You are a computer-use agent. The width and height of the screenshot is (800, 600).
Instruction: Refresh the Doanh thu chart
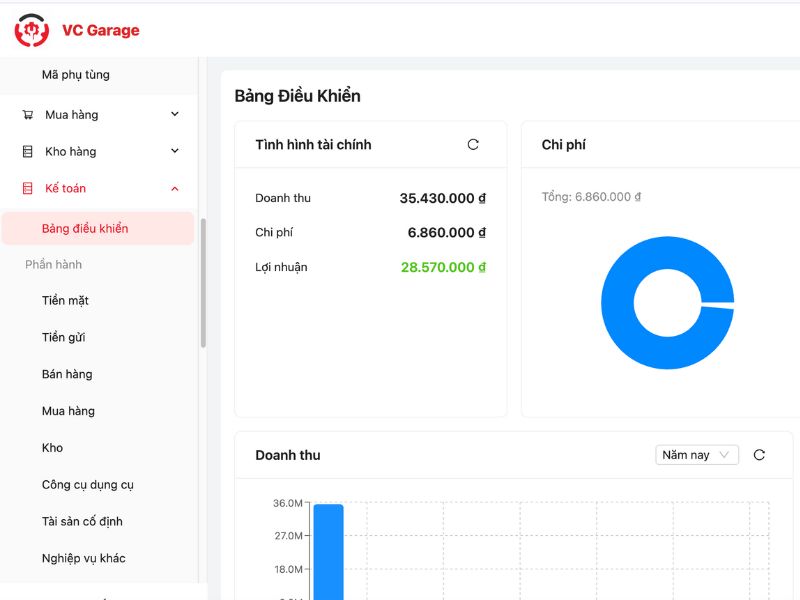pyautogui.click(x=759, y=455)
